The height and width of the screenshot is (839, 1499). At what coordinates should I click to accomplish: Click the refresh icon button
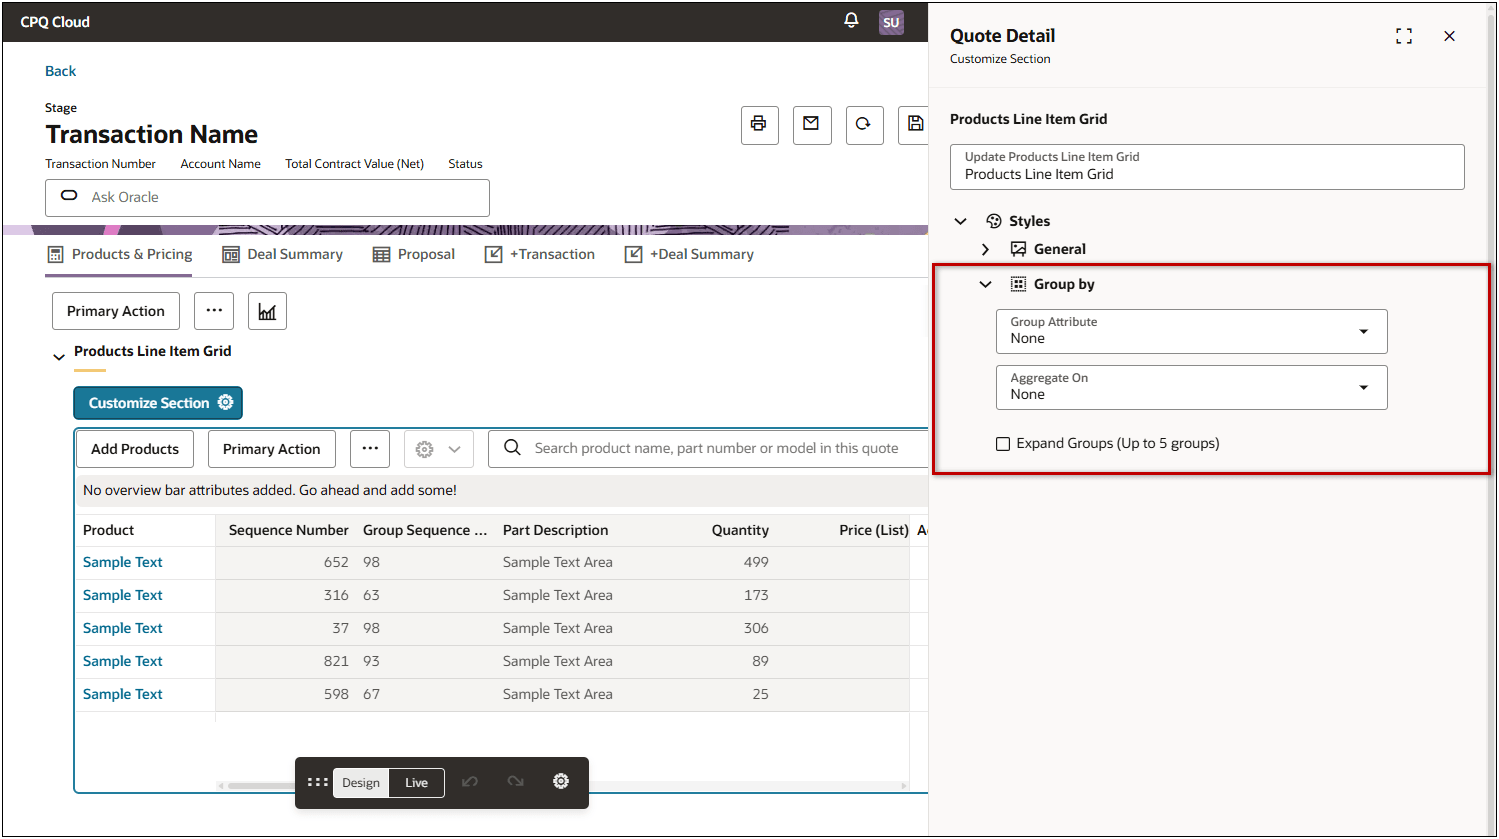(x=864, y=125)
